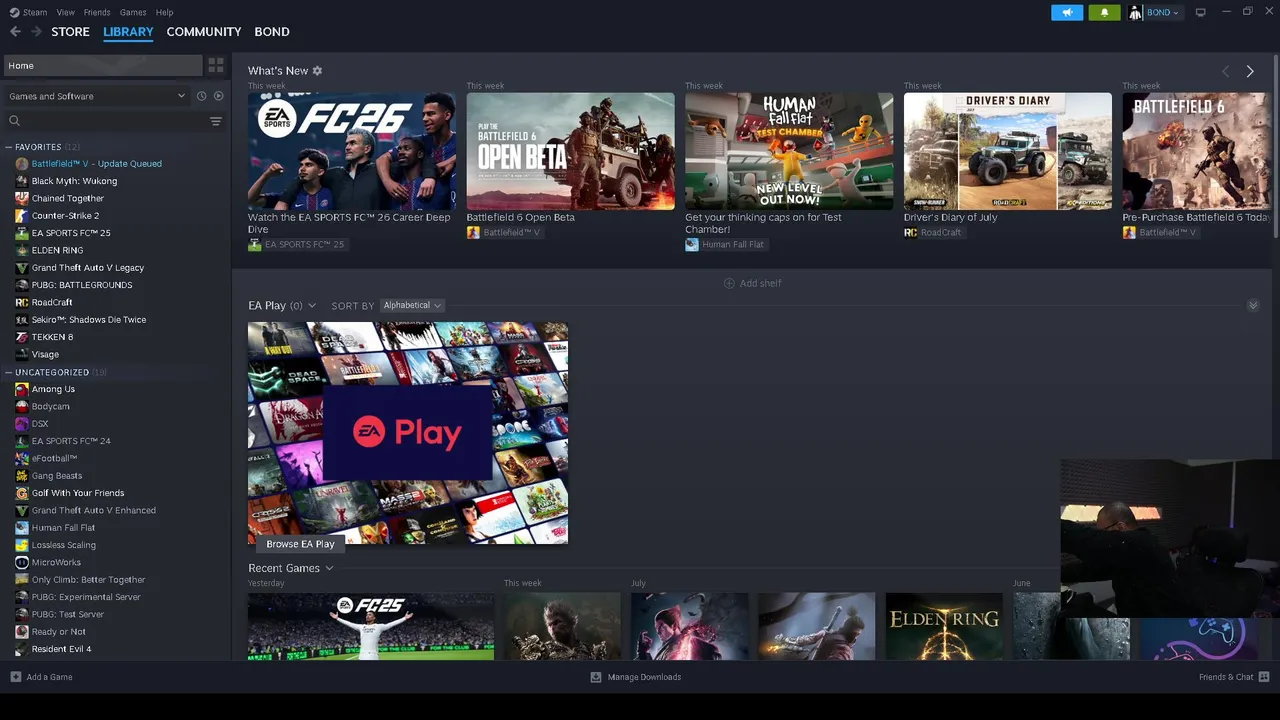1280x720 pixels.
Task: Open advanced filter options icon
Action: click(215, 121)
